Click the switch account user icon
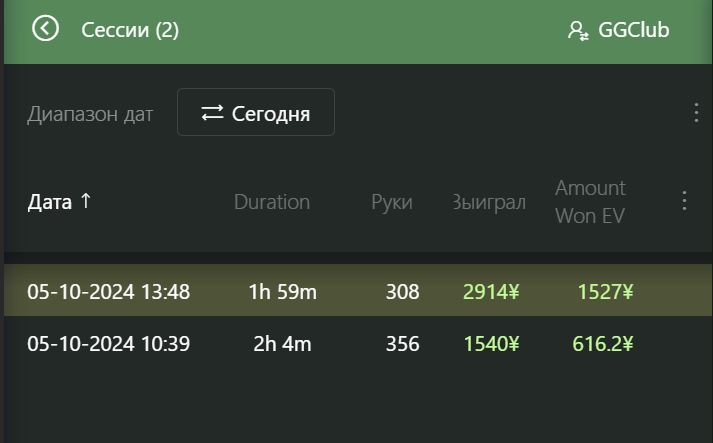This screenshot has height=443, width=713. pyautogui.click(x=578, y=31)
